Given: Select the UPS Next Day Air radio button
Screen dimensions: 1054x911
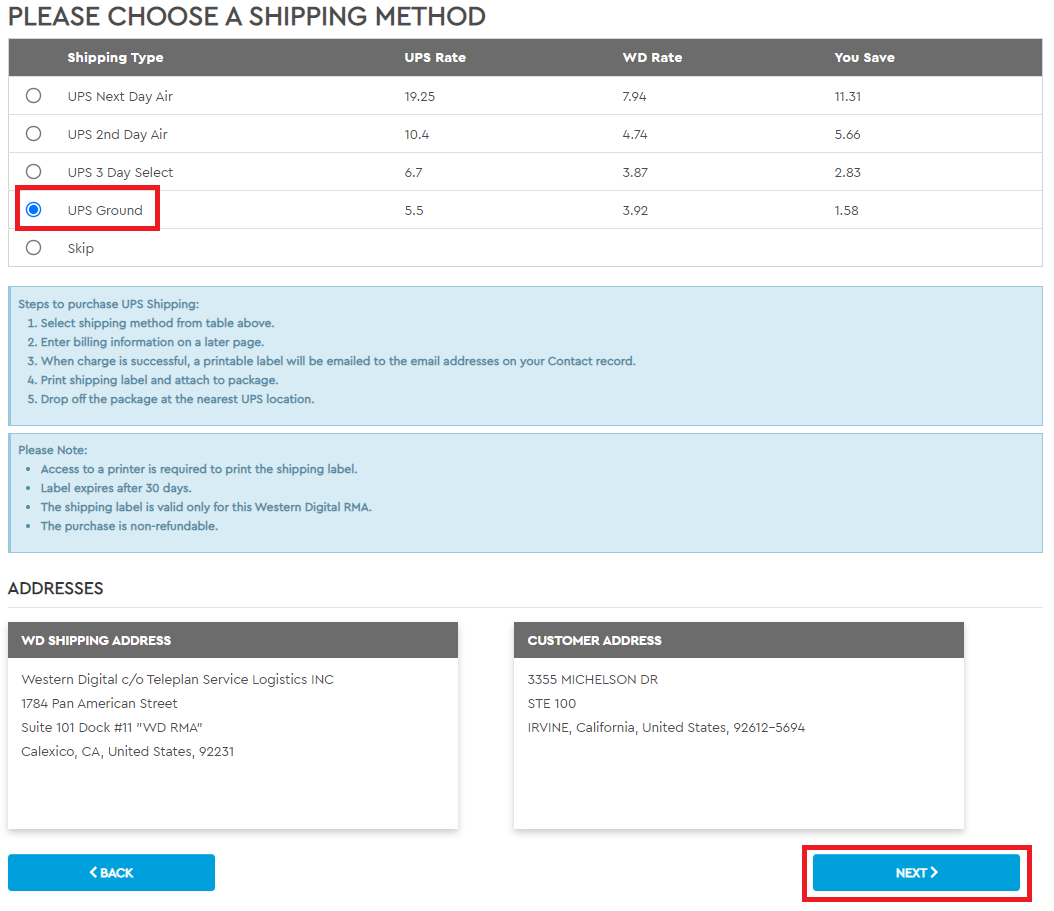Looking at the screenshot, I should coord(34,96).
